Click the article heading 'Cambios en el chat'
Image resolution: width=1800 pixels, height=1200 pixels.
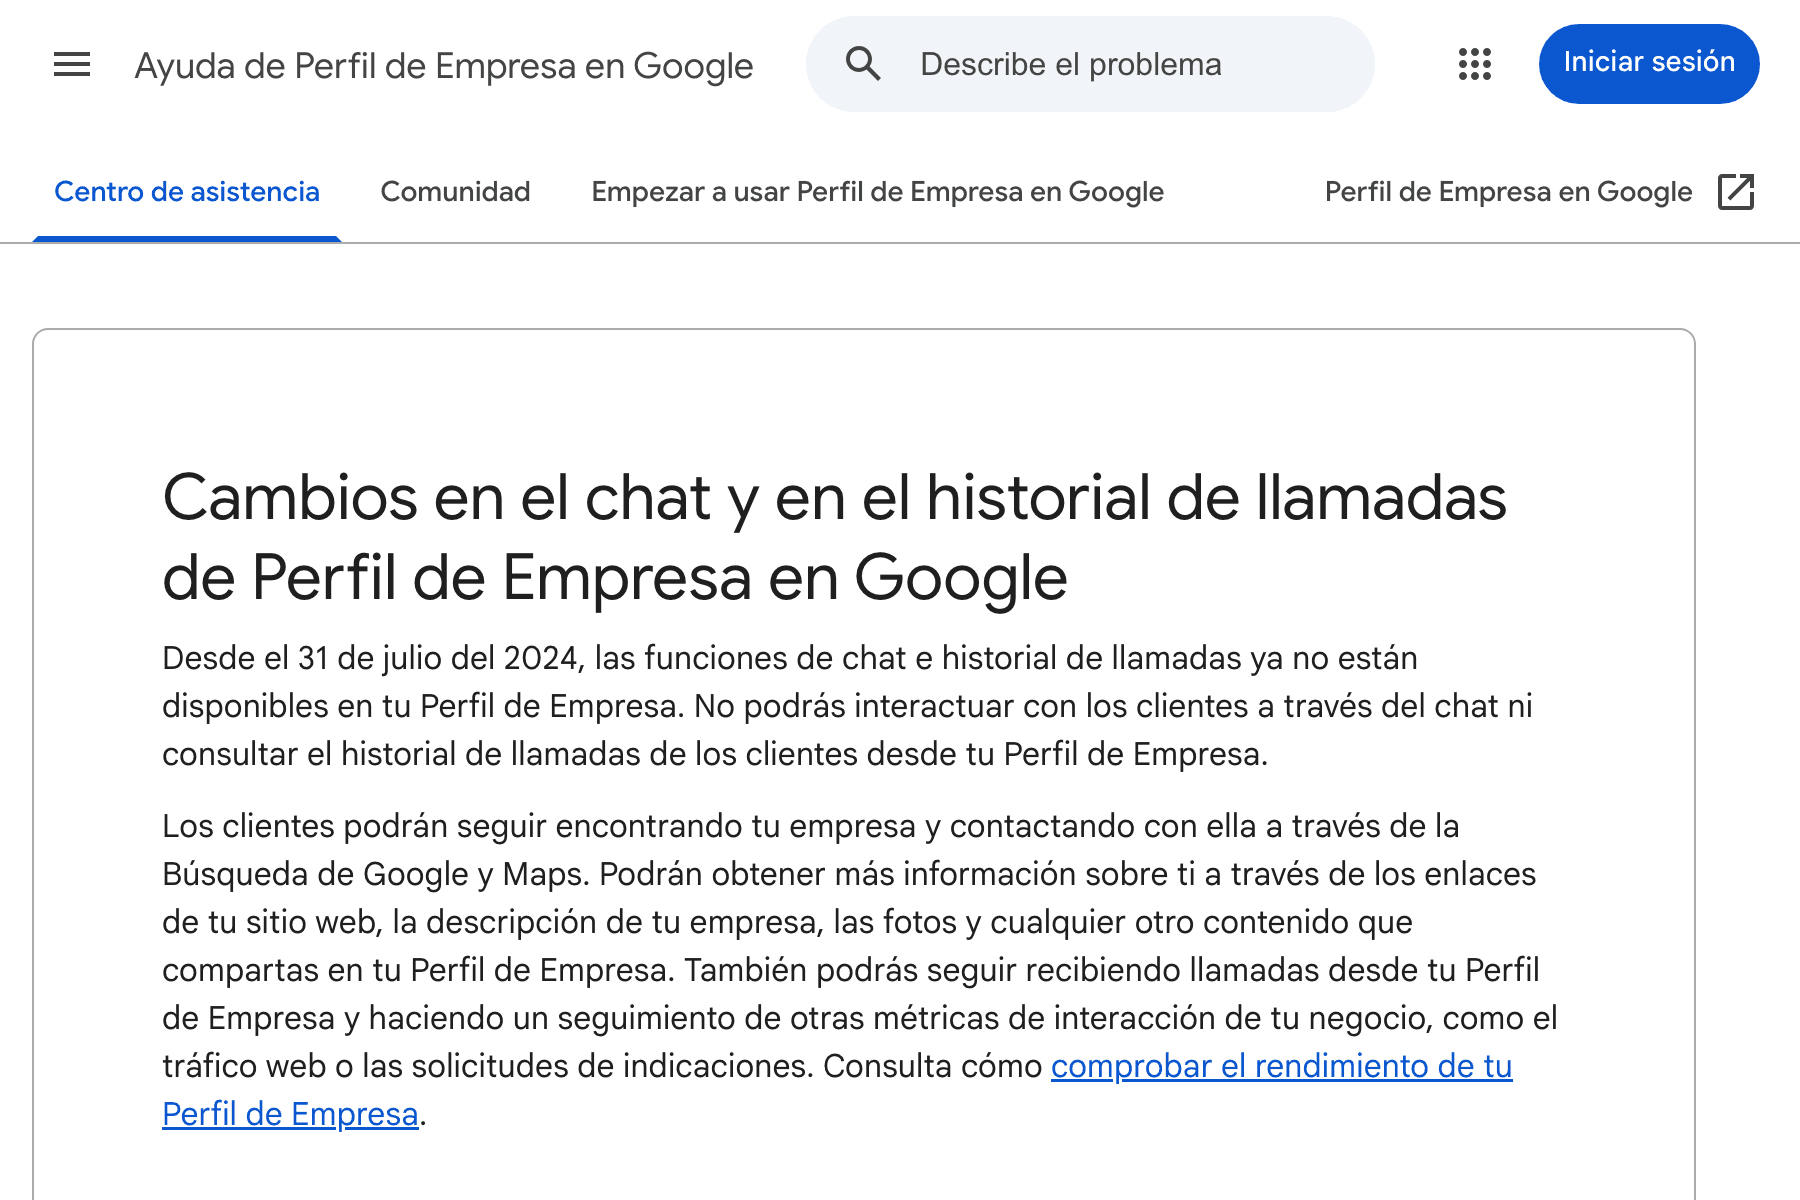point(834,537)
